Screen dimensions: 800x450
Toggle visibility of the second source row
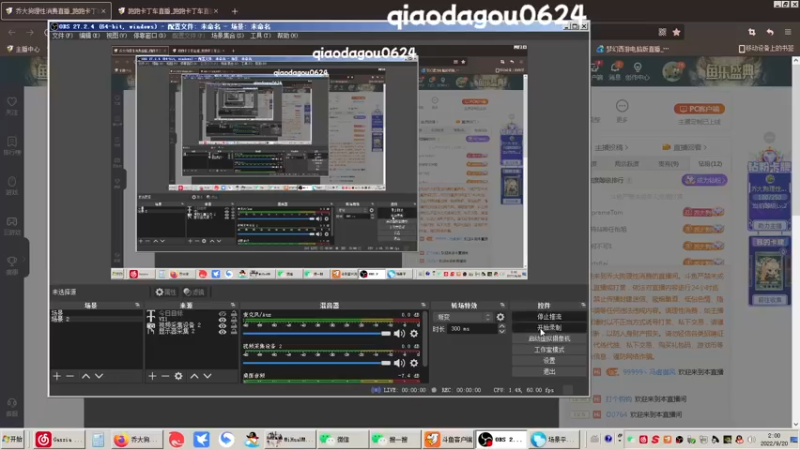tap(222, 320)
